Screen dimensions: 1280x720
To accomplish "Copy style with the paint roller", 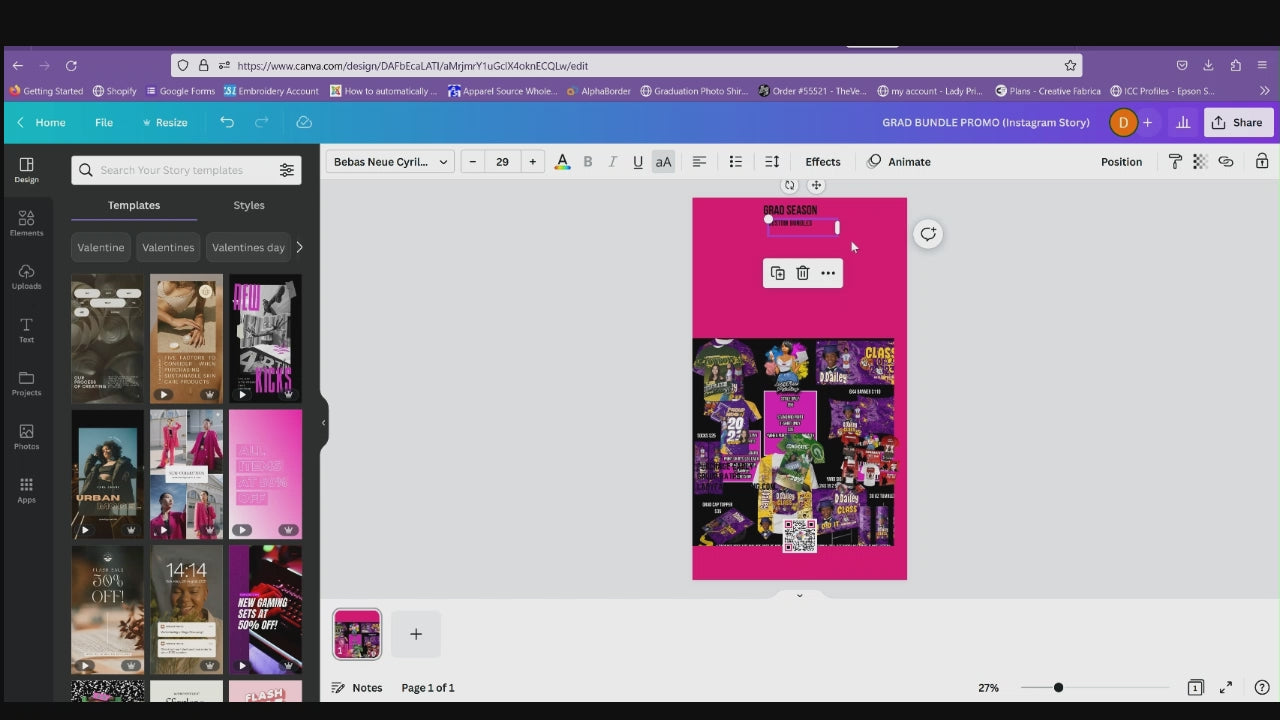I will tap(1175, 162).
